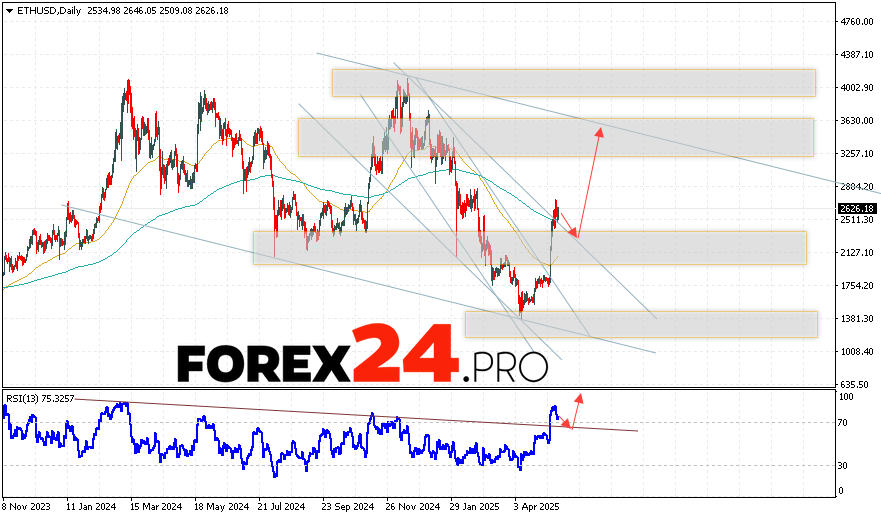Viewport: 881px width, 518px height.
Task: Click the 1008.40 price axis label
Action: click(x=856, y=352)
